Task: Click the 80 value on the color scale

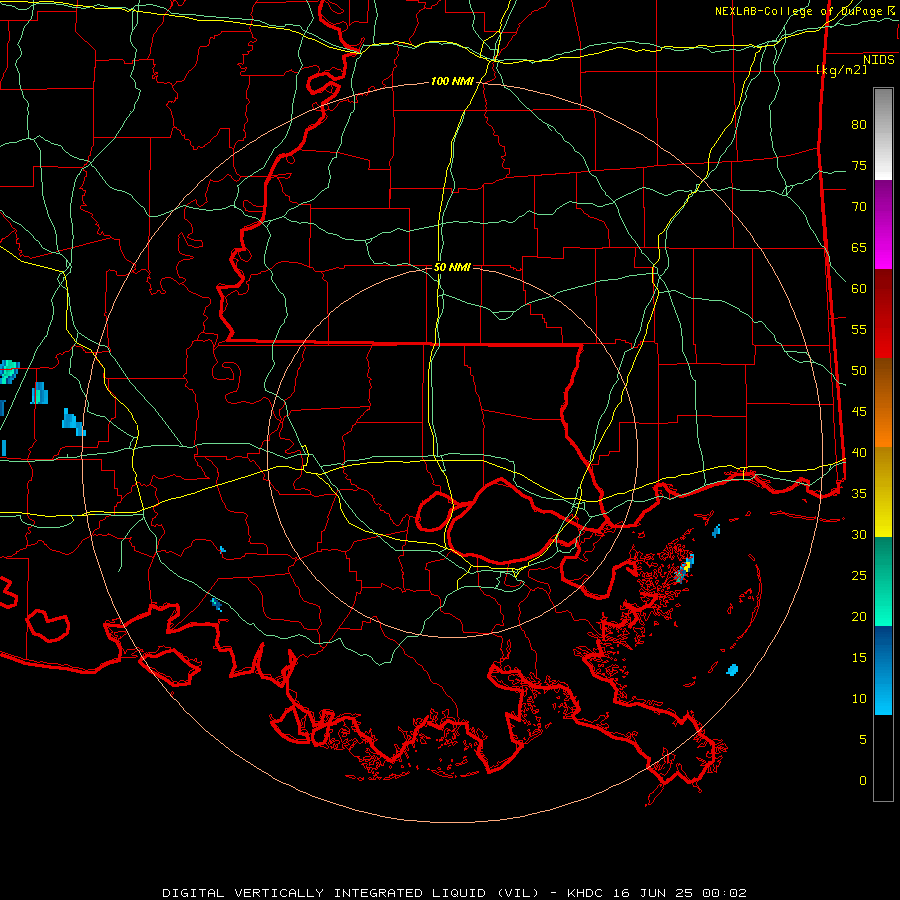Action: tap(859, 125)
